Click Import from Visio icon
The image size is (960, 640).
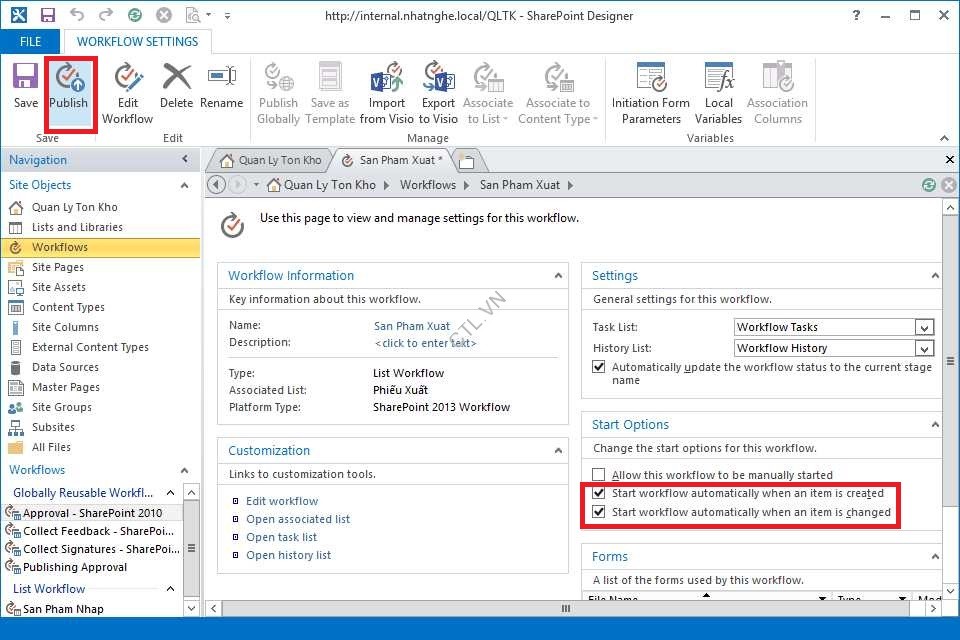(x=386, y=80)
